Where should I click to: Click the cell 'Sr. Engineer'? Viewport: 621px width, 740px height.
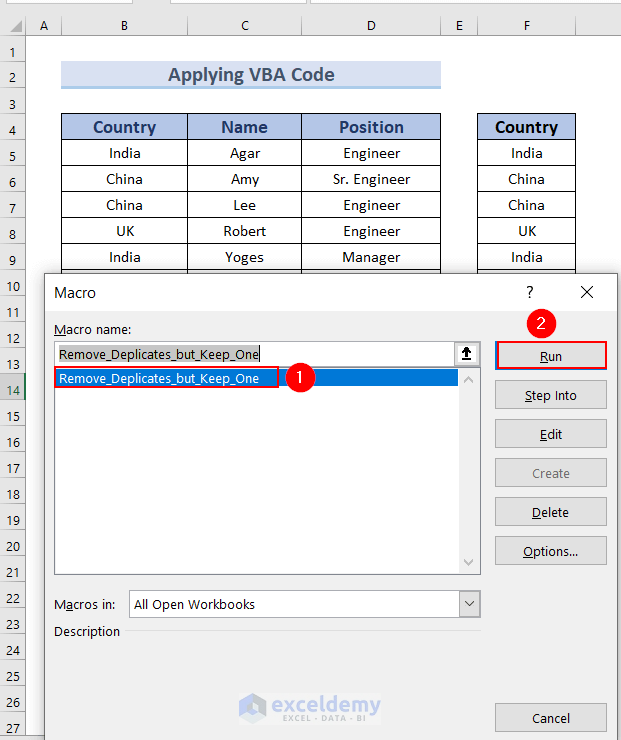coord(371,179)
